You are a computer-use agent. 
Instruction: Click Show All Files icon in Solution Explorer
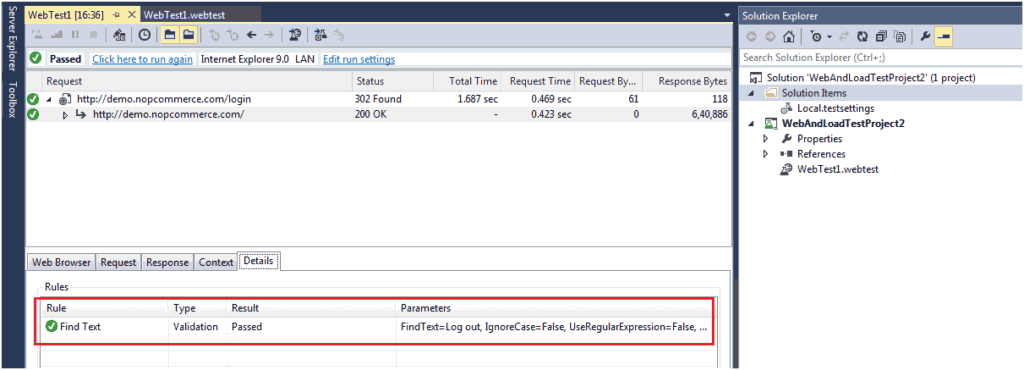[900, 37]
